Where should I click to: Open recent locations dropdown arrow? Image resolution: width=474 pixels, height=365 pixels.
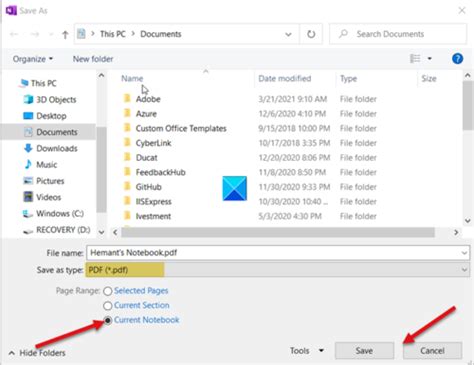[x=51, y=34]
